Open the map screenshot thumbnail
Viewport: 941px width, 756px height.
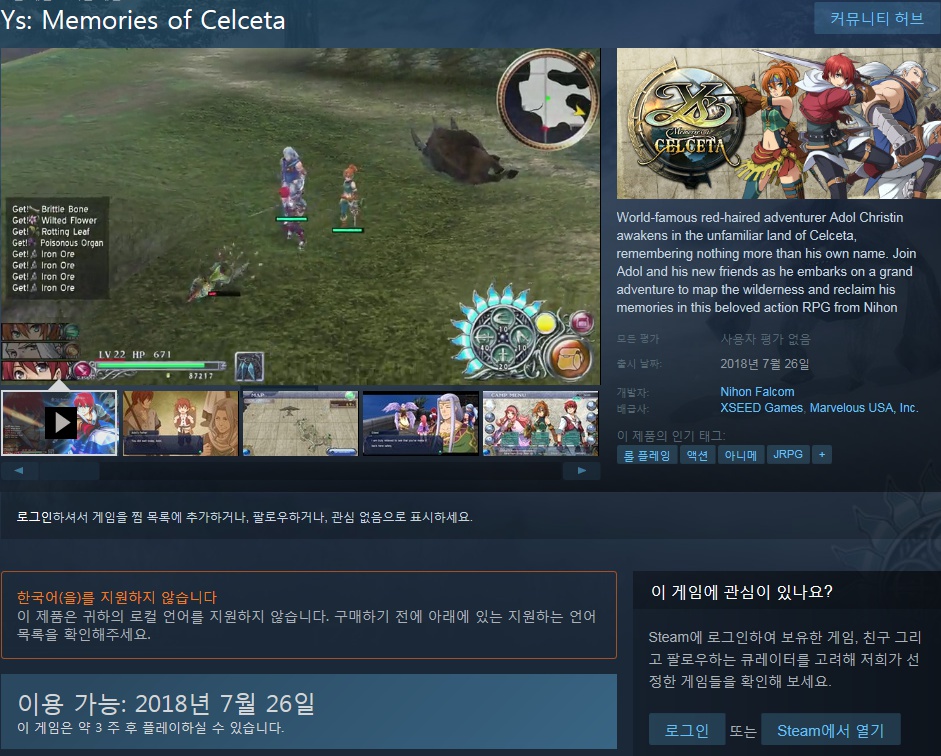click(301, 423)
